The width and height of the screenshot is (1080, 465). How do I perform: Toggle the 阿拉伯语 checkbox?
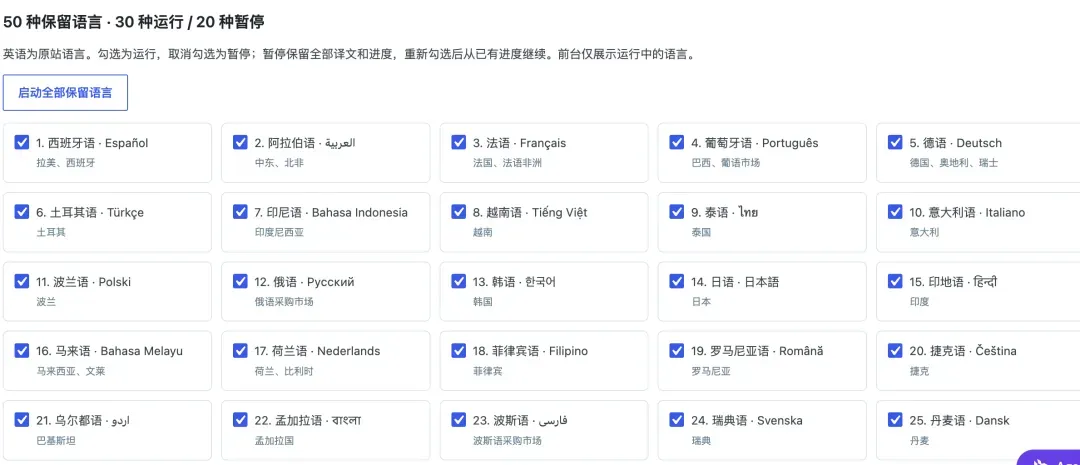click(240, 143)
